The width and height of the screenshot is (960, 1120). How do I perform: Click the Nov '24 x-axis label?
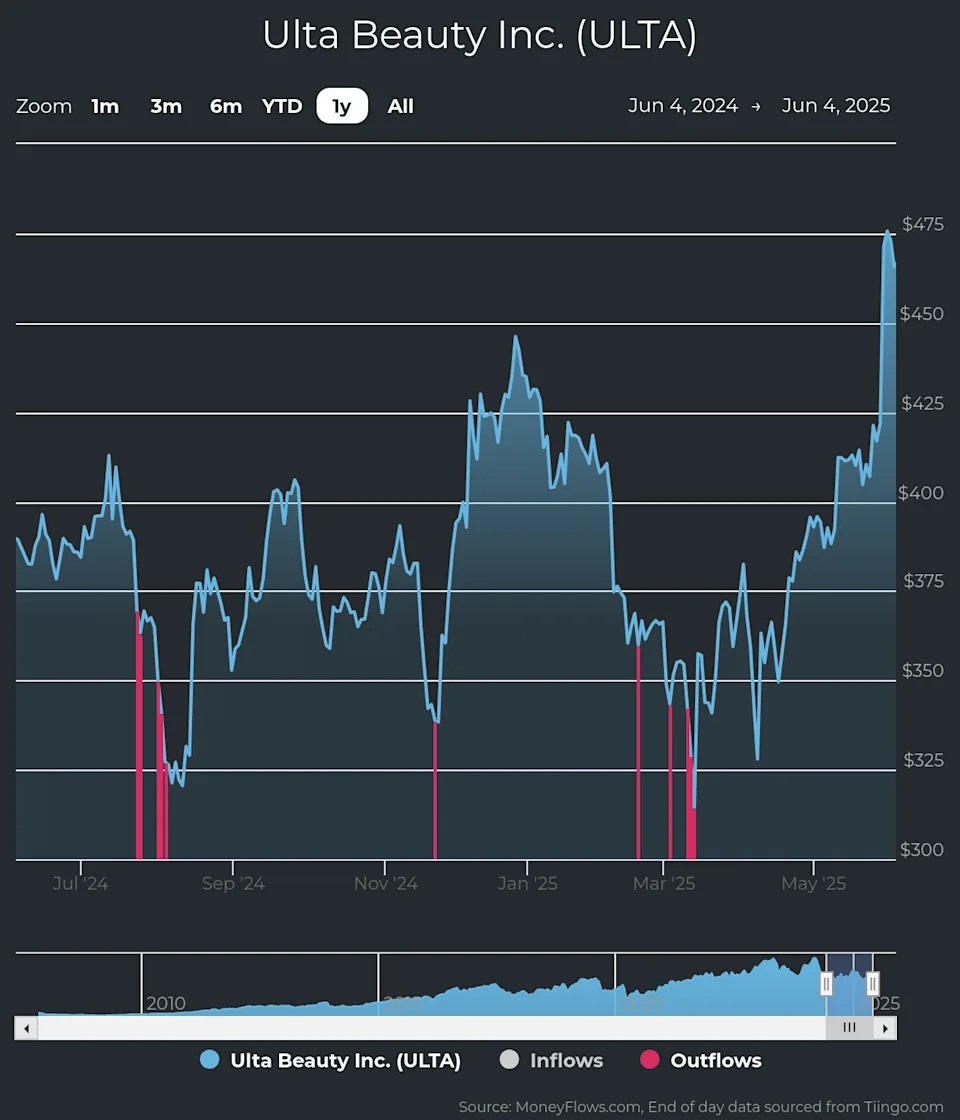tap(386, 884)
